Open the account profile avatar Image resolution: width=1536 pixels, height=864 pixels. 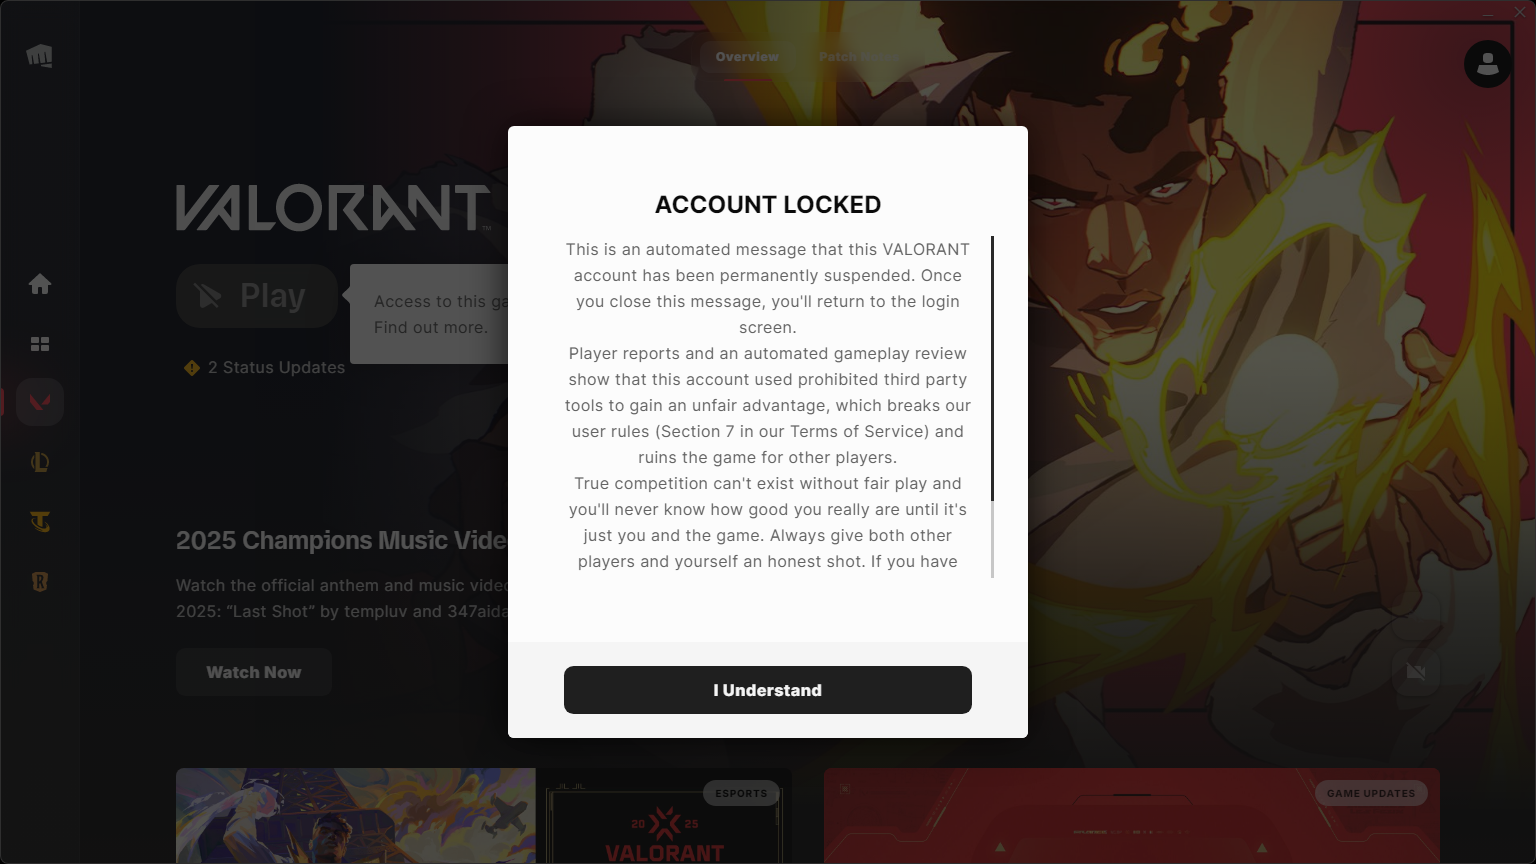click(x=1488, y=64)
